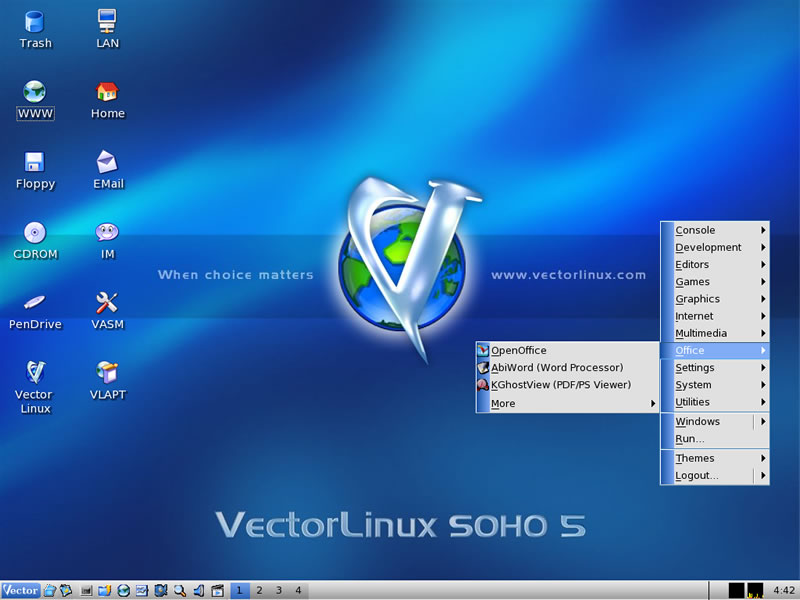
Task: Switch to workspace 3 in pager
Action: pos(278,590)
